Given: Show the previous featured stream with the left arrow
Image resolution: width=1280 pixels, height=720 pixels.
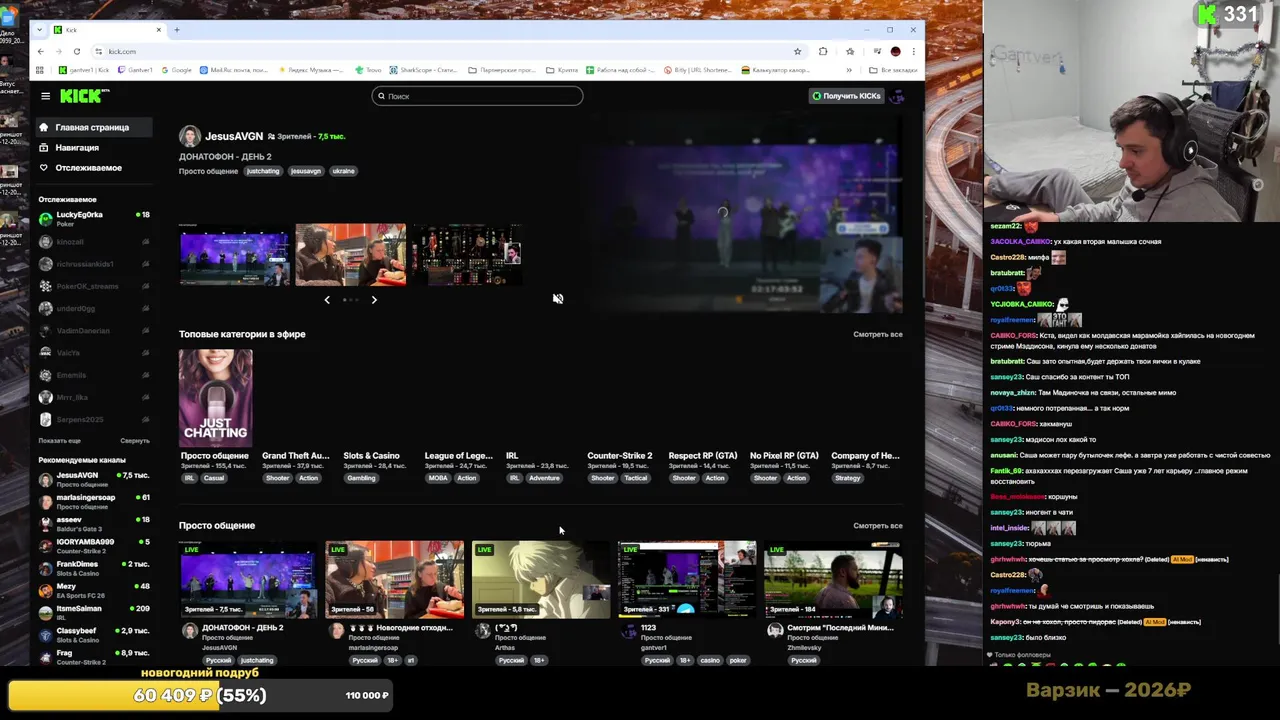Looking at the screenshot, I should coord(327,300).
